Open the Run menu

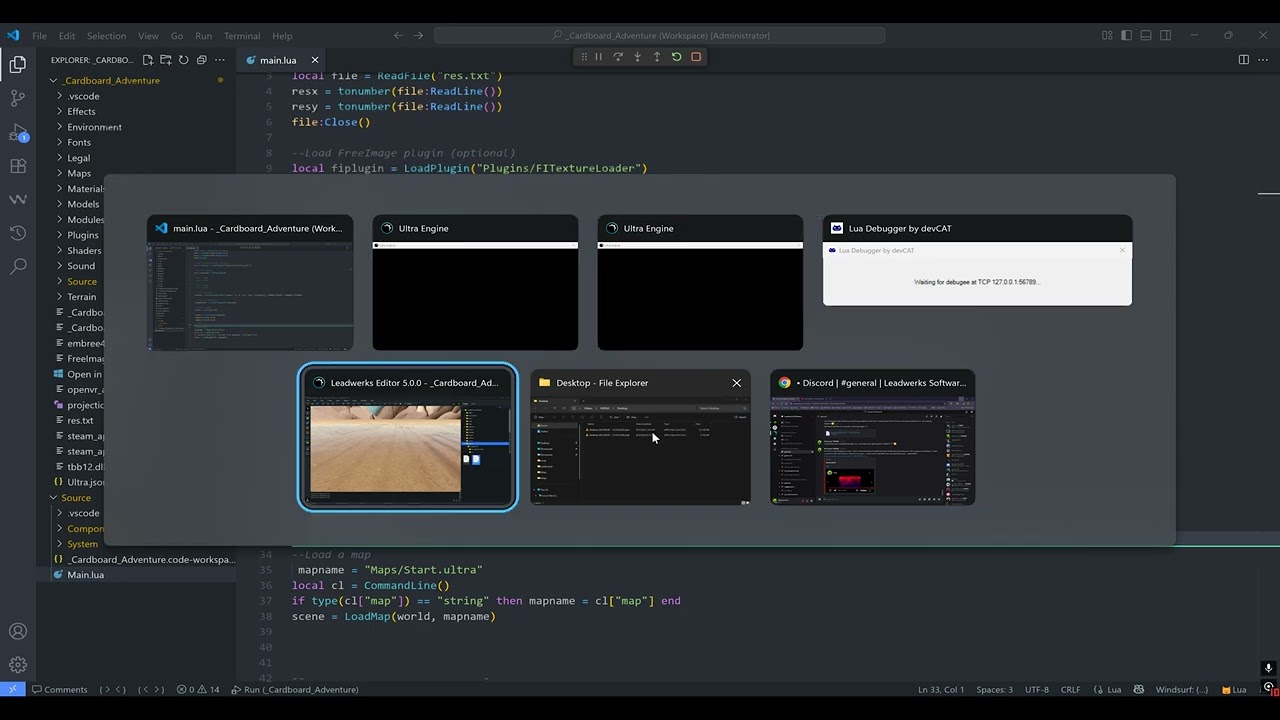click(x=204, y=35)
